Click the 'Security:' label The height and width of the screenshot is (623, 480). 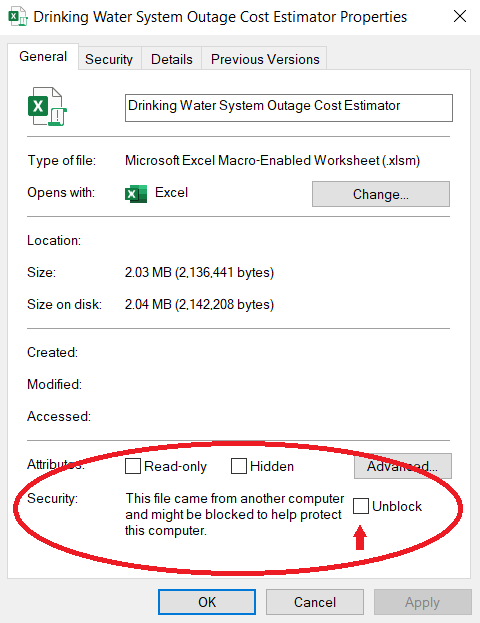tap(52, 498)
